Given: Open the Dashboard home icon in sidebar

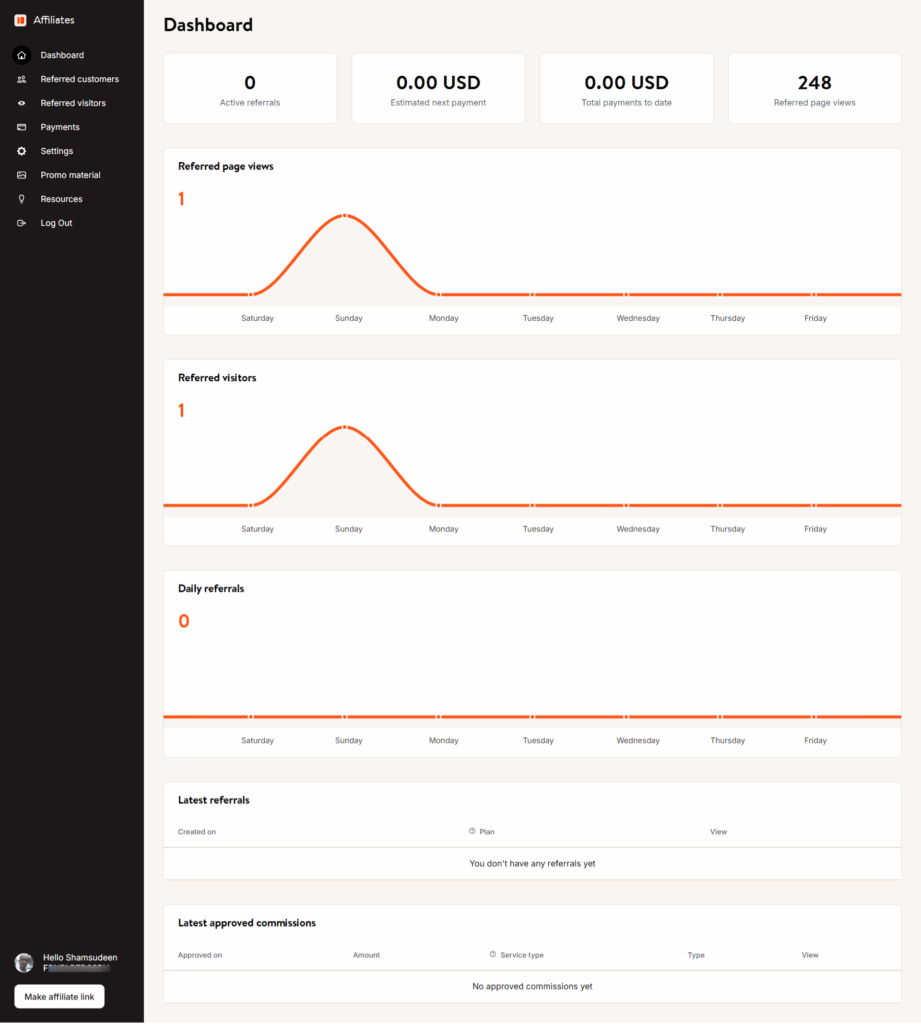Looking at the screenshot, I should tap(21, 55).
